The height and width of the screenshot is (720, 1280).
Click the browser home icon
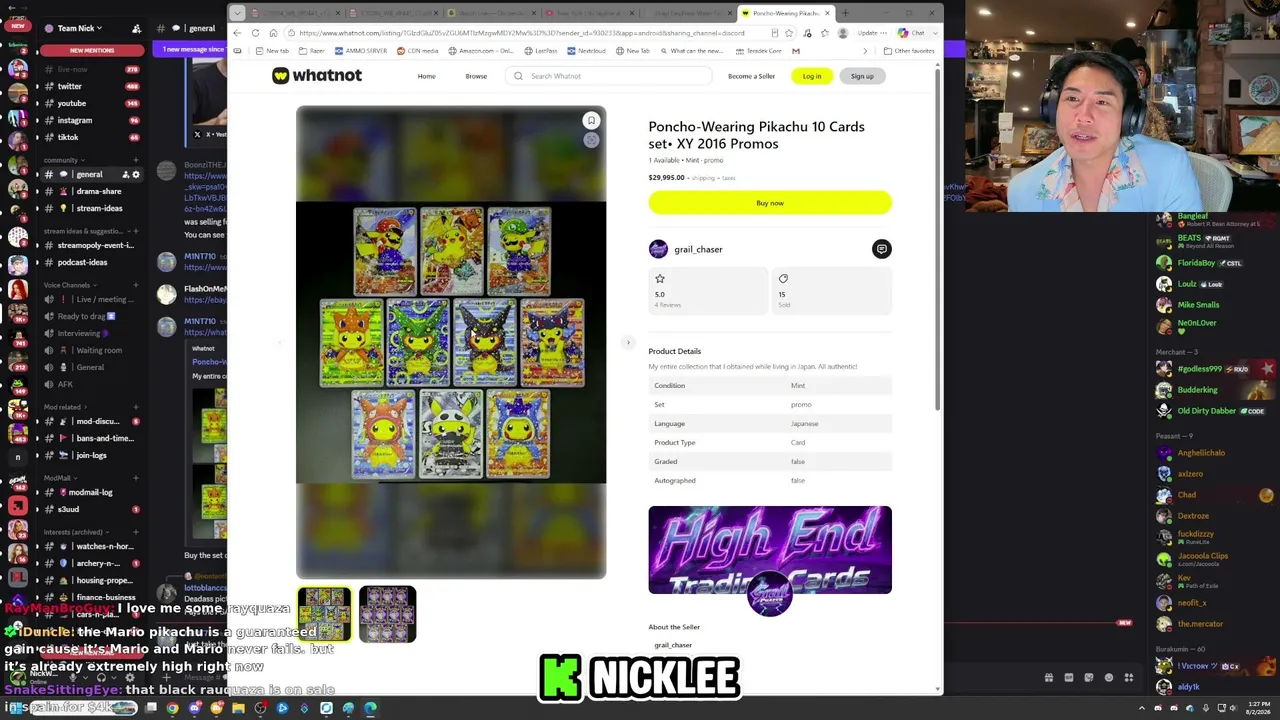click(273, 33)
